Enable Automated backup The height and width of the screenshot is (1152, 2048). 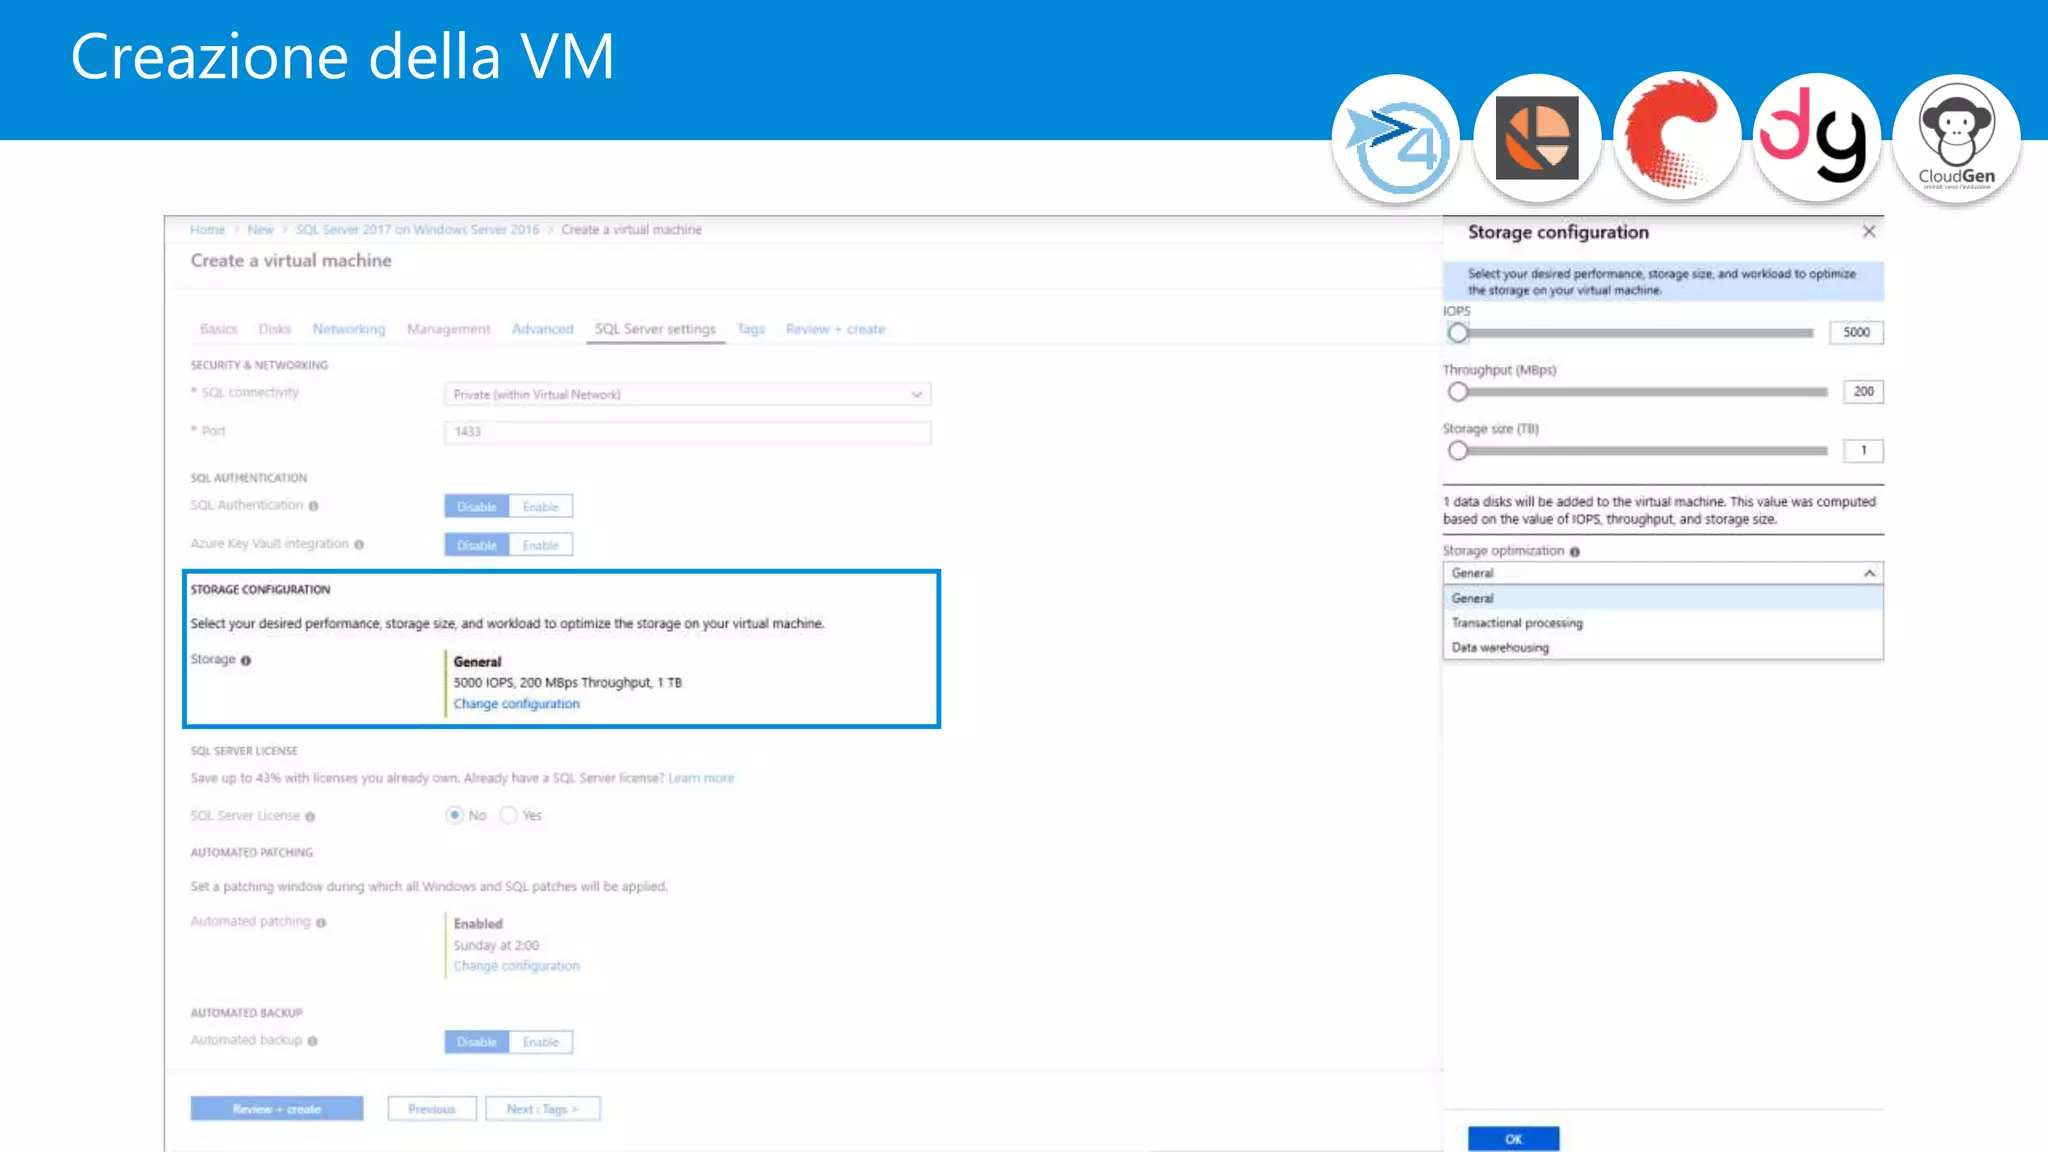pos(540,1042)
